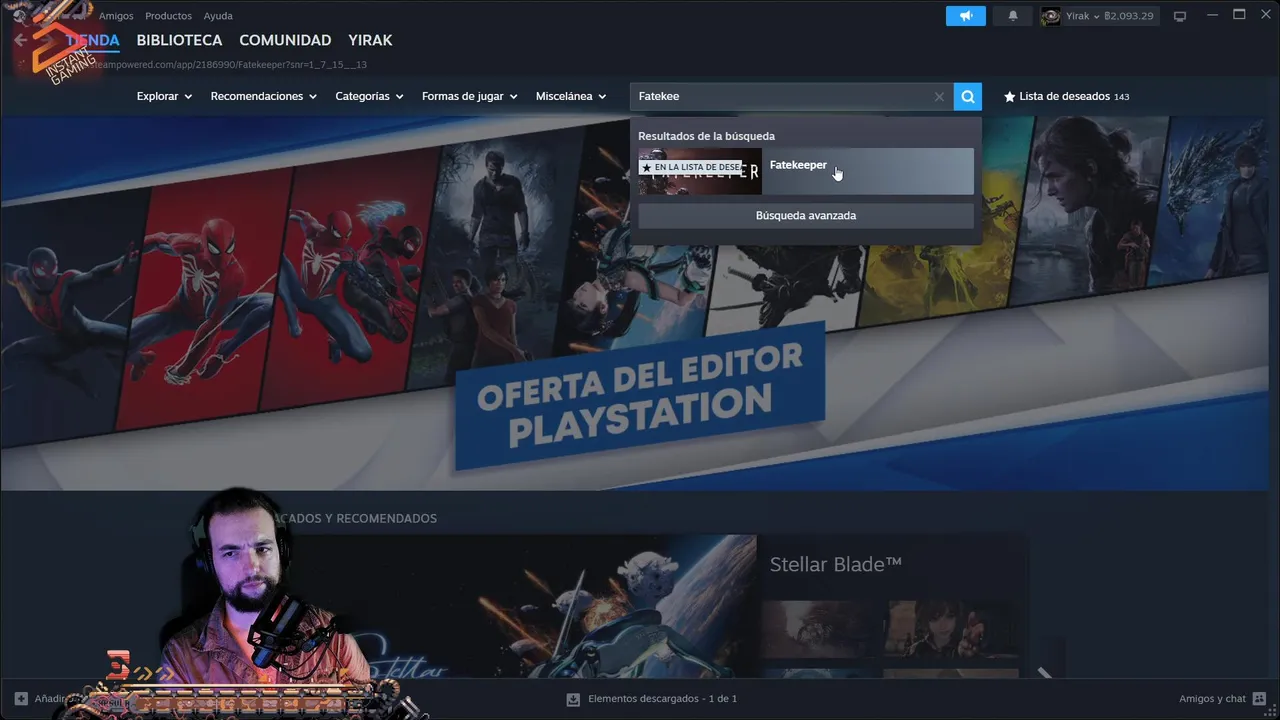Click the downloads icon in the bottom bar
Image resolution: width=1280 pixels, height=720 pixels.
coord(573,699)
